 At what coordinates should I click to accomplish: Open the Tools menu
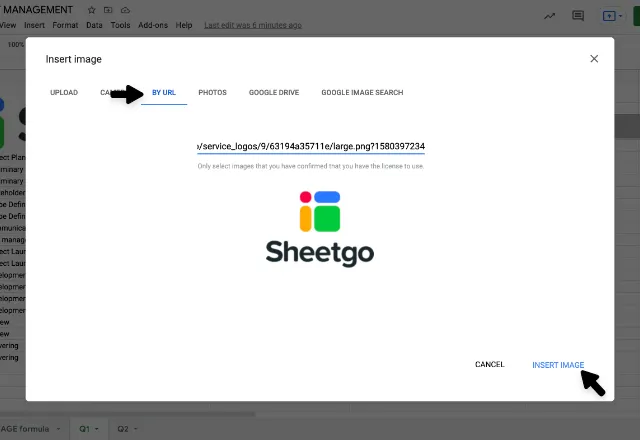[120, 25]
